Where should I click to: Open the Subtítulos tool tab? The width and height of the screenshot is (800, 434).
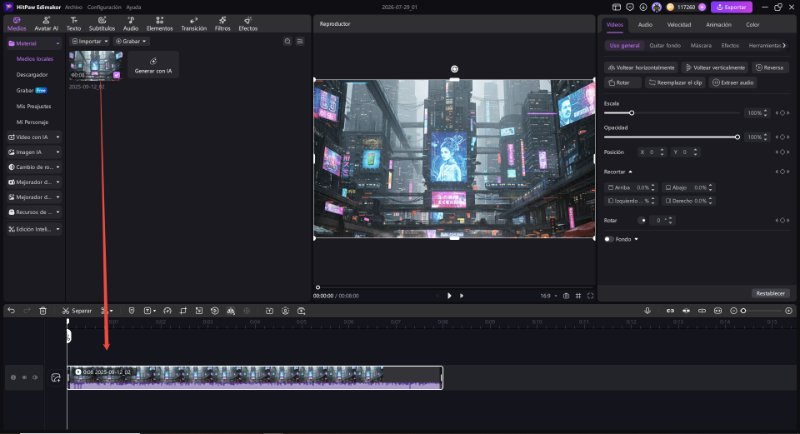(102, 24)
